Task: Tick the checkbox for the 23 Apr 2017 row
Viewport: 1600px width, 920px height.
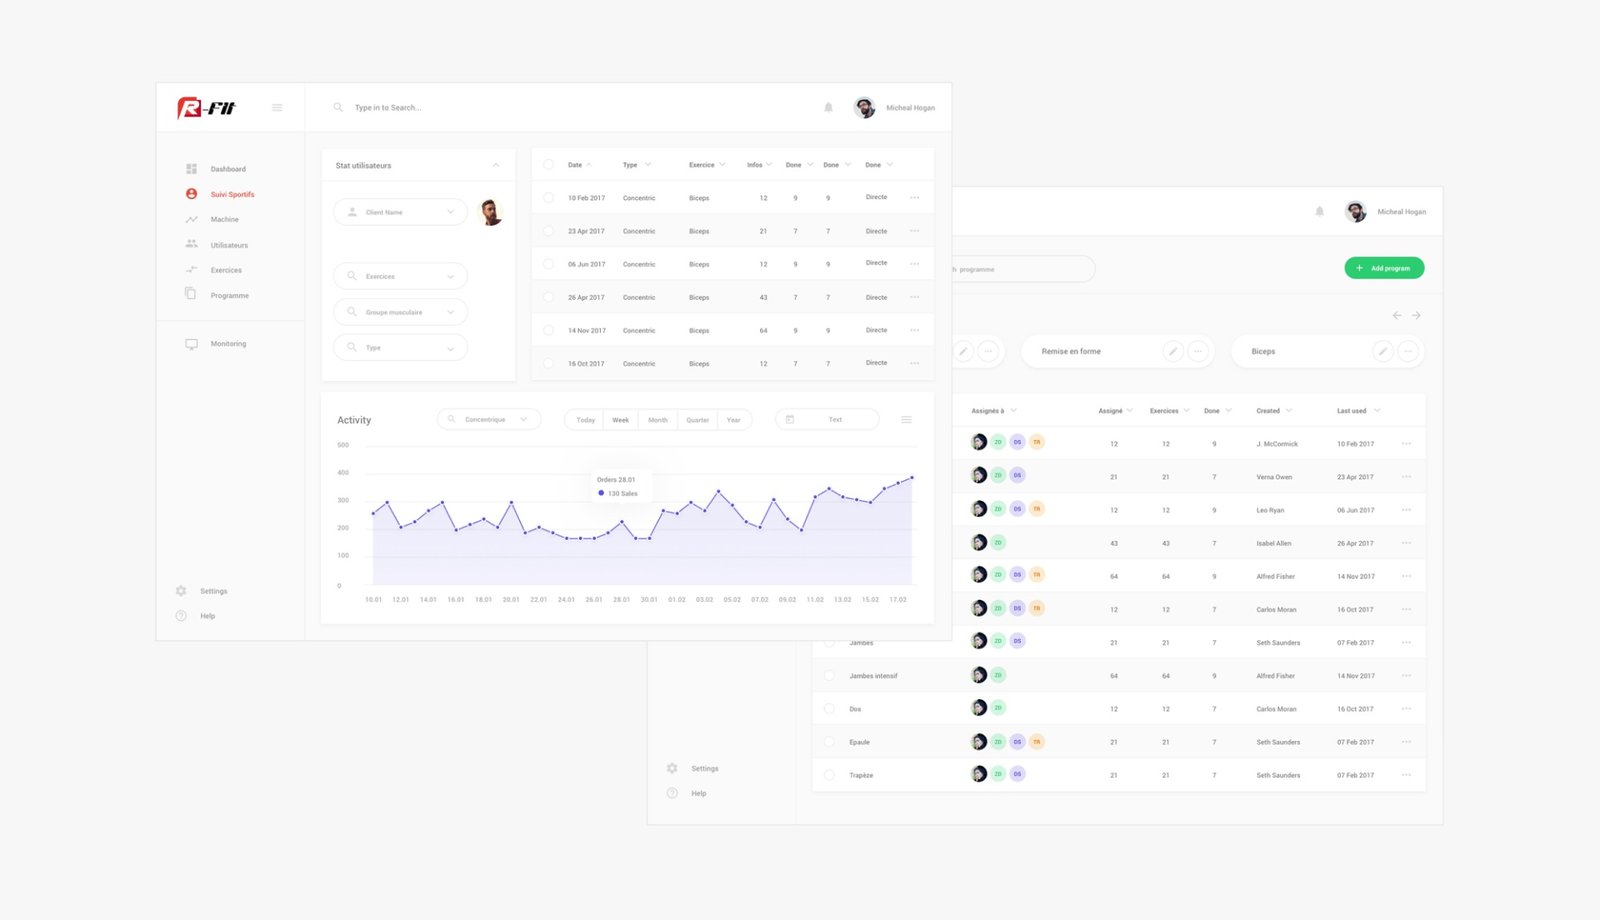Action: click(x=548, y=231)
